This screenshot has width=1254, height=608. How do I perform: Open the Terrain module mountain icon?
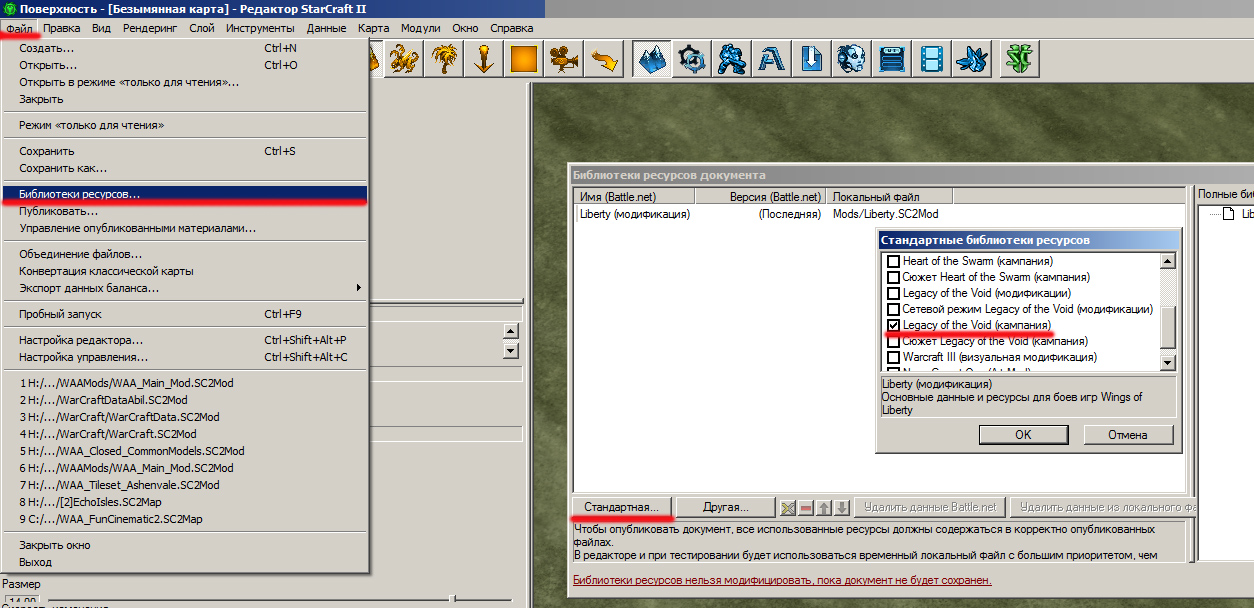(x=652, y=60)
